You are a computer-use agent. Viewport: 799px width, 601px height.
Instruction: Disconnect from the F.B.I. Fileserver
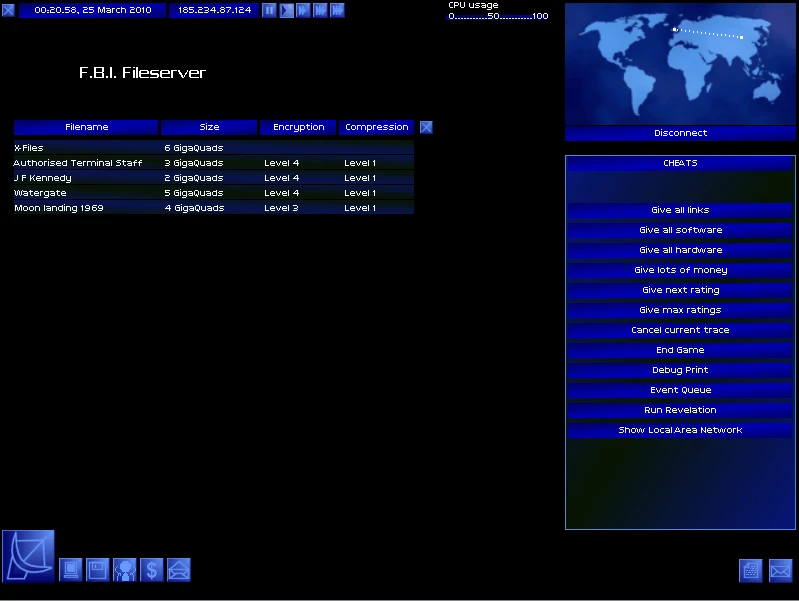(x=680, y=133)
